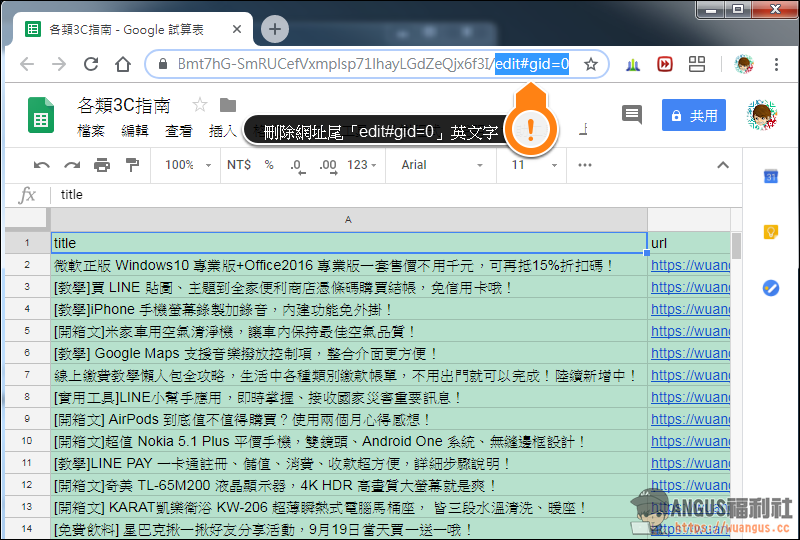
Task: Open Google Calendar side panel
Action: tap(771, 177)
